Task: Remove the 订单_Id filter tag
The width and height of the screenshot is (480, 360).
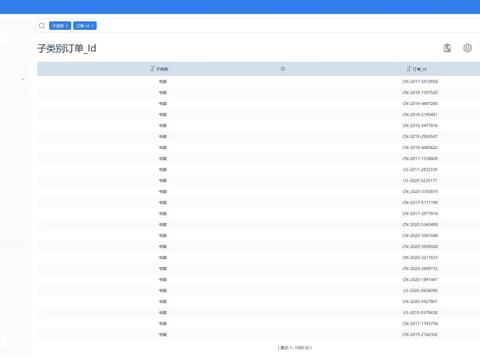Action: pyautogui.click(x=92, y=26)
